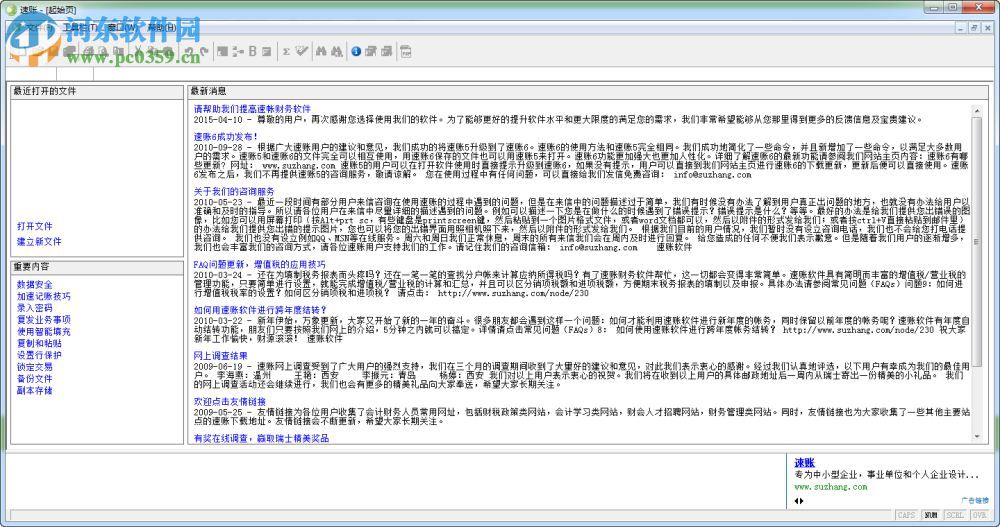Image resolution: width=1000 pixels, height=527 pixels.
Task: Open the 副本存储 topic link
Action: coord(34,390)
